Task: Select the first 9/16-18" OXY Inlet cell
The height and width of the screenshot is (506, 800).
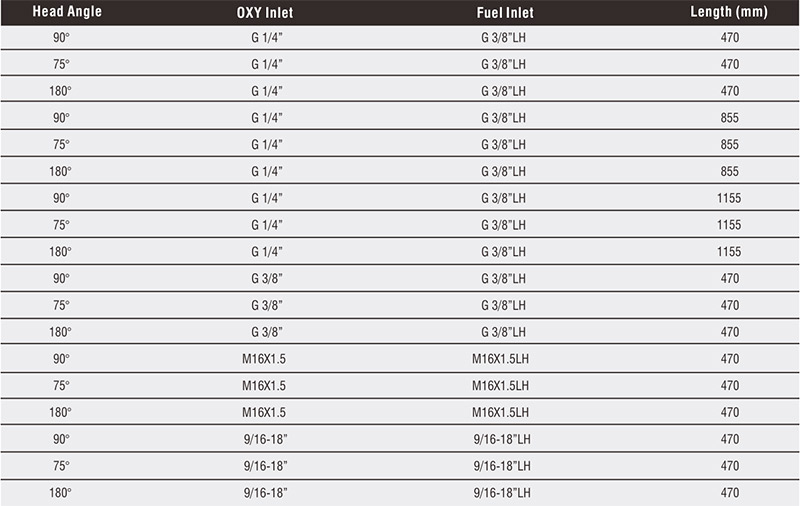Action: [265, 439]
